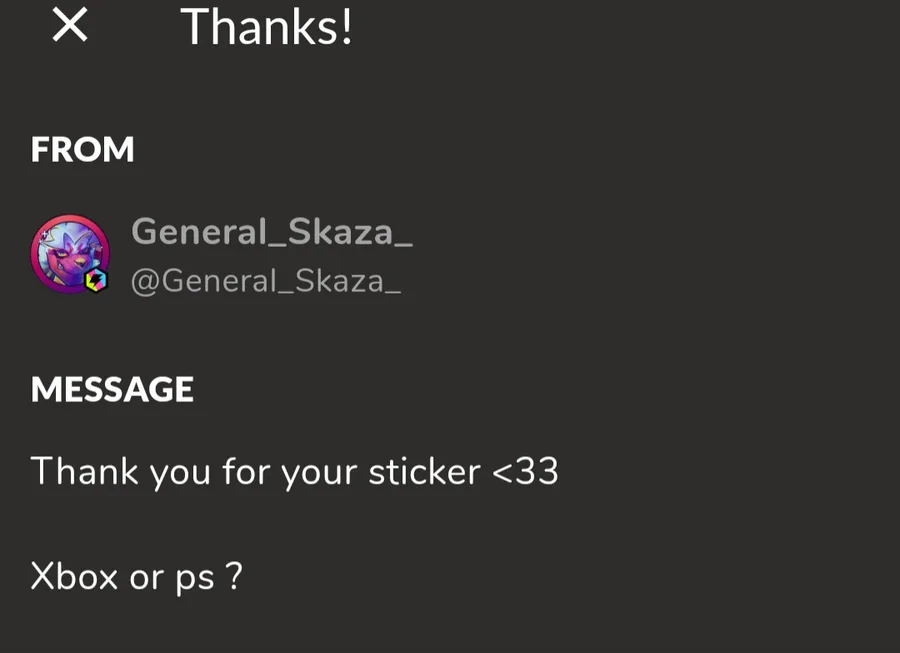
Task: Click the word "ps" in the message
Action: tap(195, 579)
